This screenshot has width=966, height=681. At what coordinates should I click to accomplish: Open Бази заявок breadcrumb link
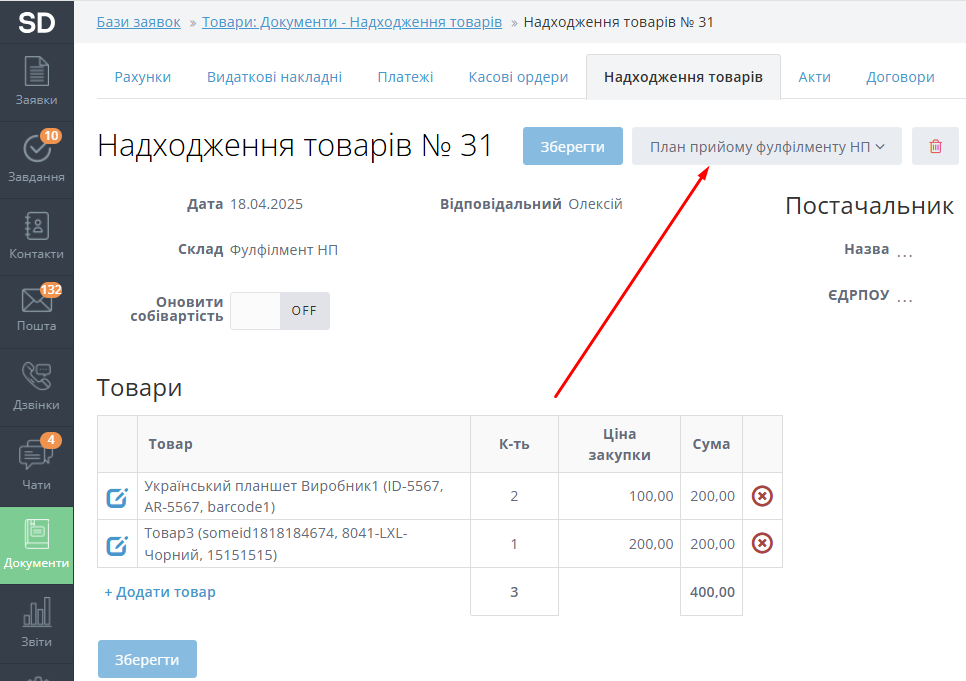point(139,22)
